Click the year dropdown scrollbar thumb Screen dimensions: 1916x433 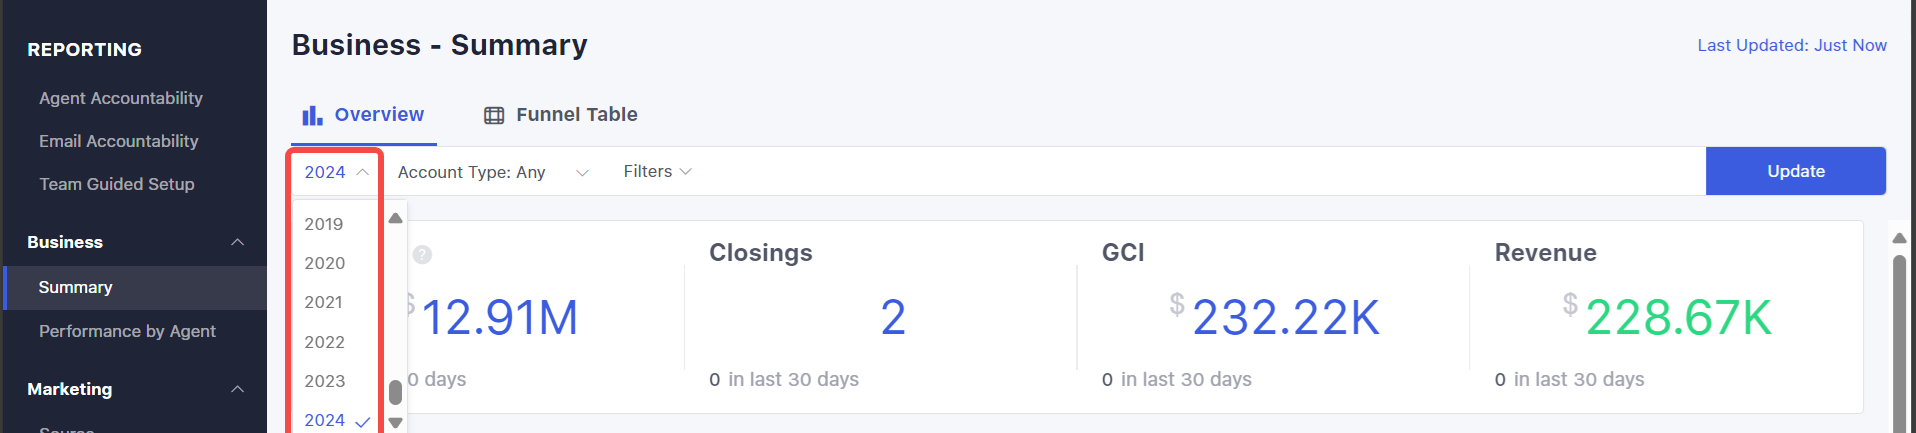click(396, 392)
